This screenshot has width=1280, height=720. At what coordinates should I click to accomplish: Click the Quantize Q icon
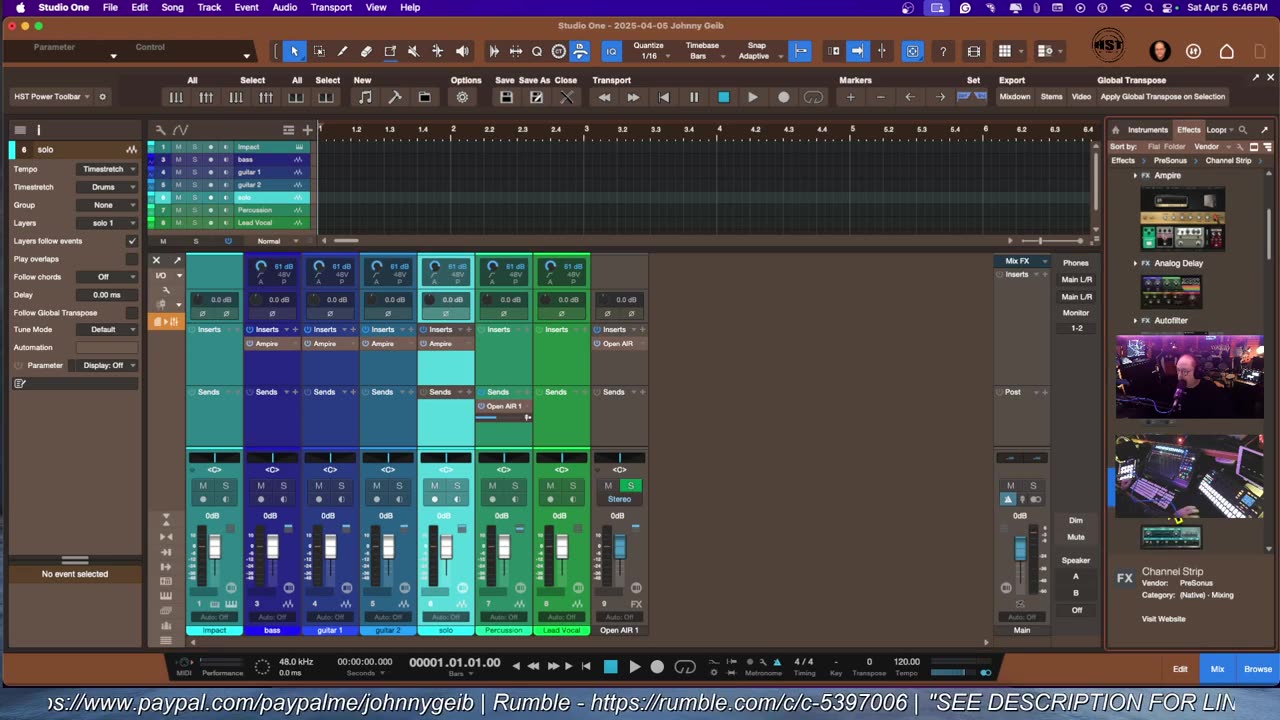point(537,51)
